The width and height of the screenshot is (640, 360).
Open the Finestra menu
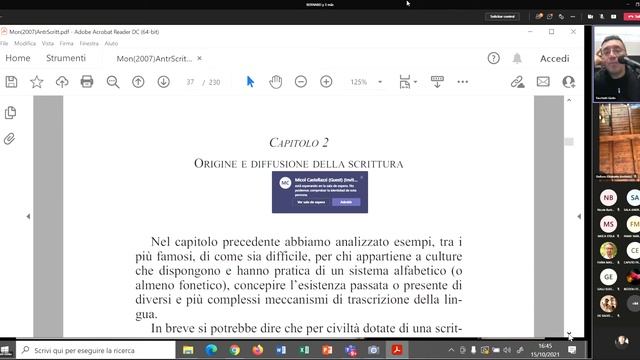tap(89, 43)
